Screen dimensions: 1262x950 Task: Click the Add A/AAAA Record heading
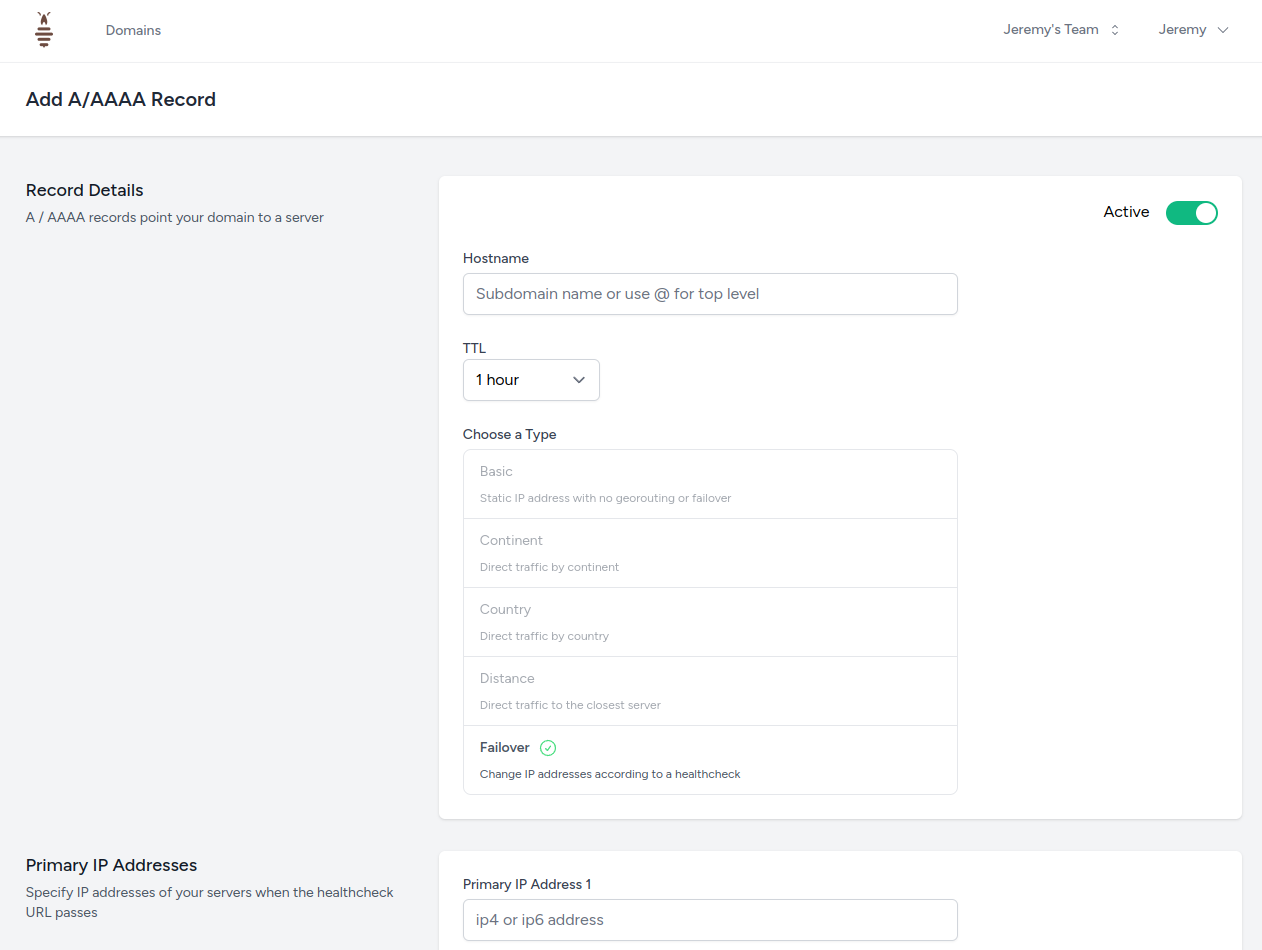[121, 99]
